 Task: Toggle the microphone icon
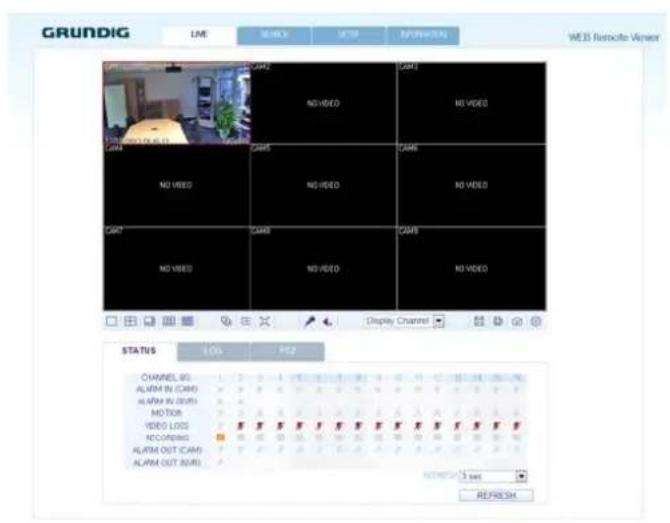coord(309,321)
